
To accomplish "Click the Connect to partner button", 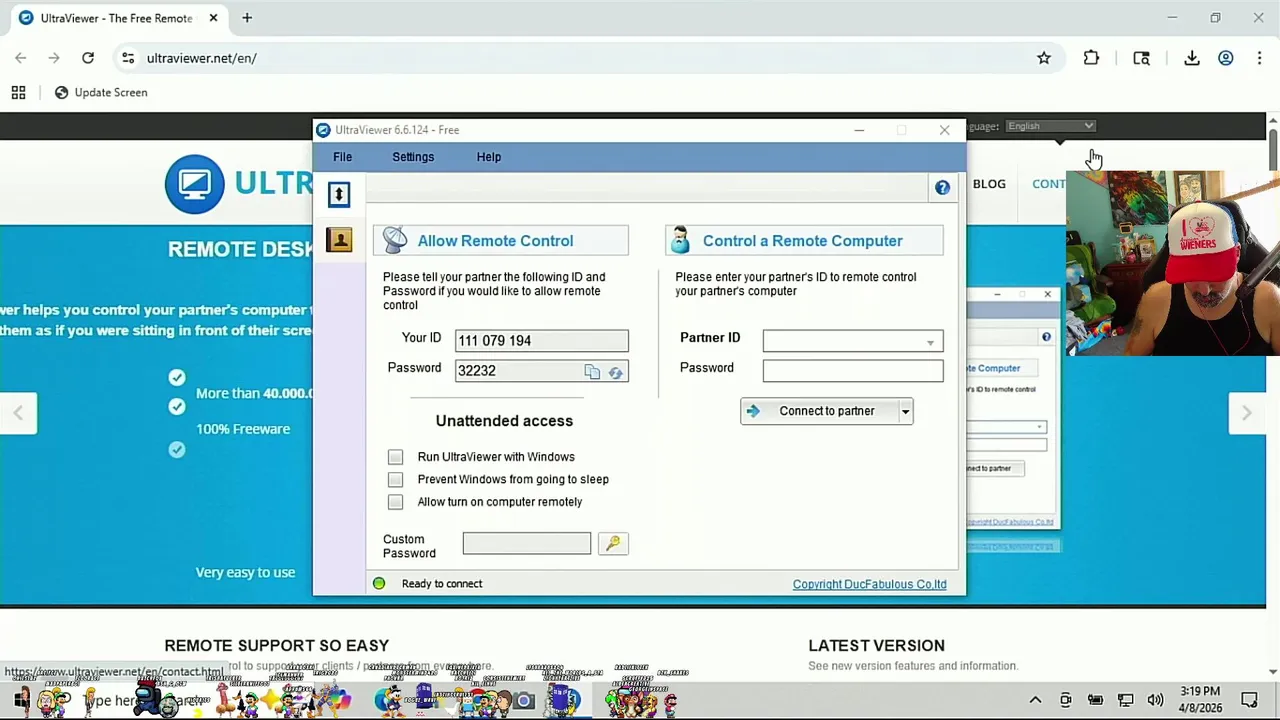I will coord(819,411).
